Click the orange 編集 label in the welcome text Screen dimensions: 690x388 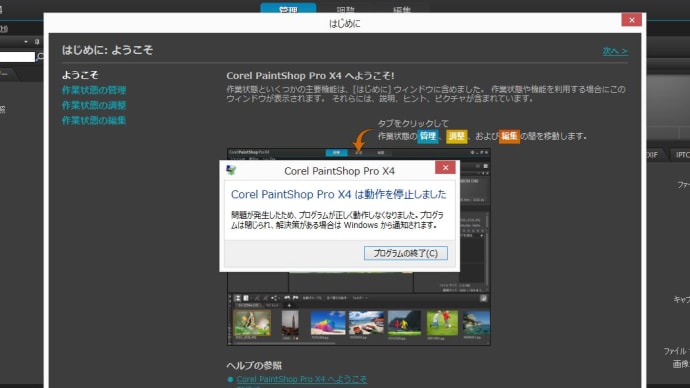pos(509,136)
